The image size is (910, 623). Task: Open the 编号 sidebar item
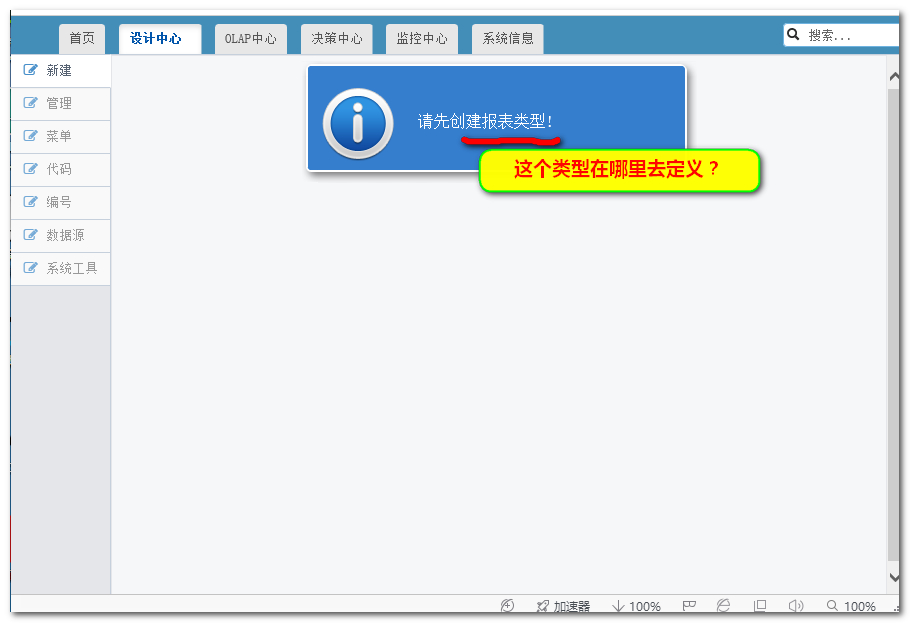point(60,203)
